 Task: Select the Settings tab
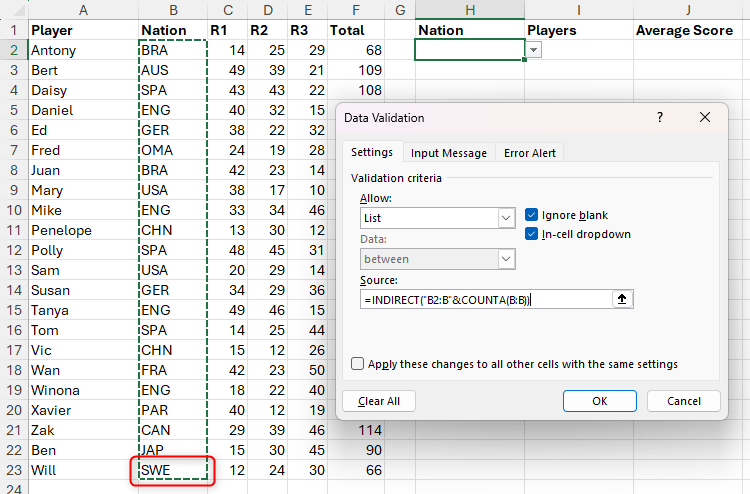point(371,153)
